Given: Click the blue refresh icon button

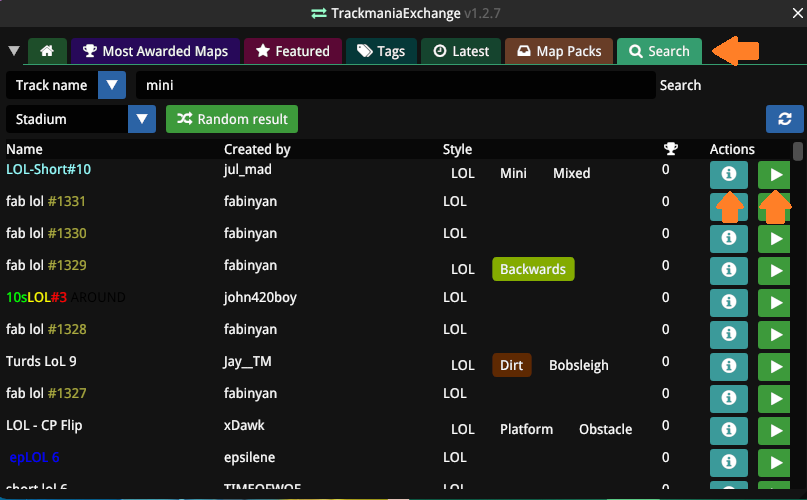Looking at the screenshot, I should 784,119.
